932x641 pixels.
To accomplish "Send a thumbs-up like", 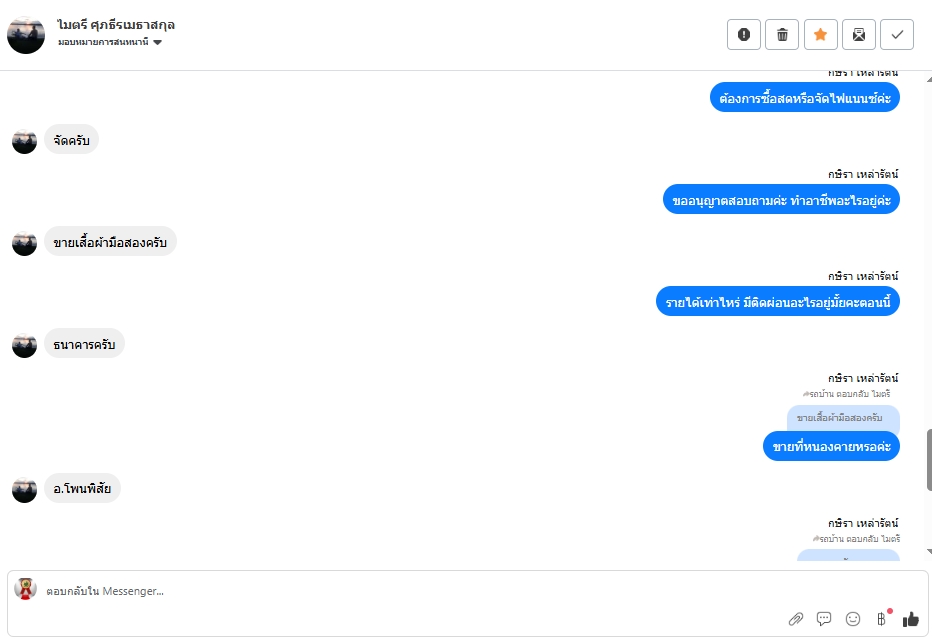I will 910,619.
